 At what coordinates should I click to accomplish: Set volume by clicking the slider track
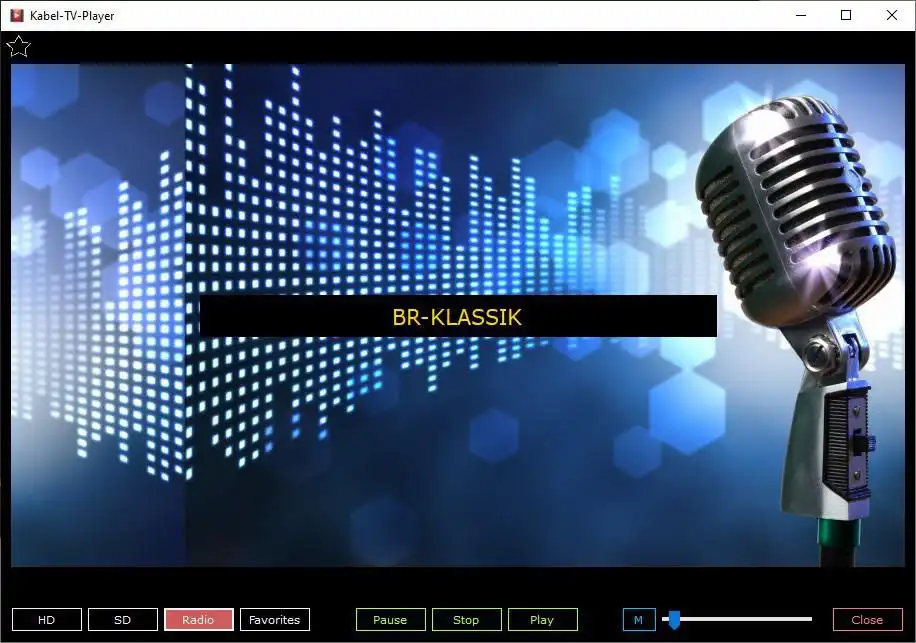tap(737, 619)
